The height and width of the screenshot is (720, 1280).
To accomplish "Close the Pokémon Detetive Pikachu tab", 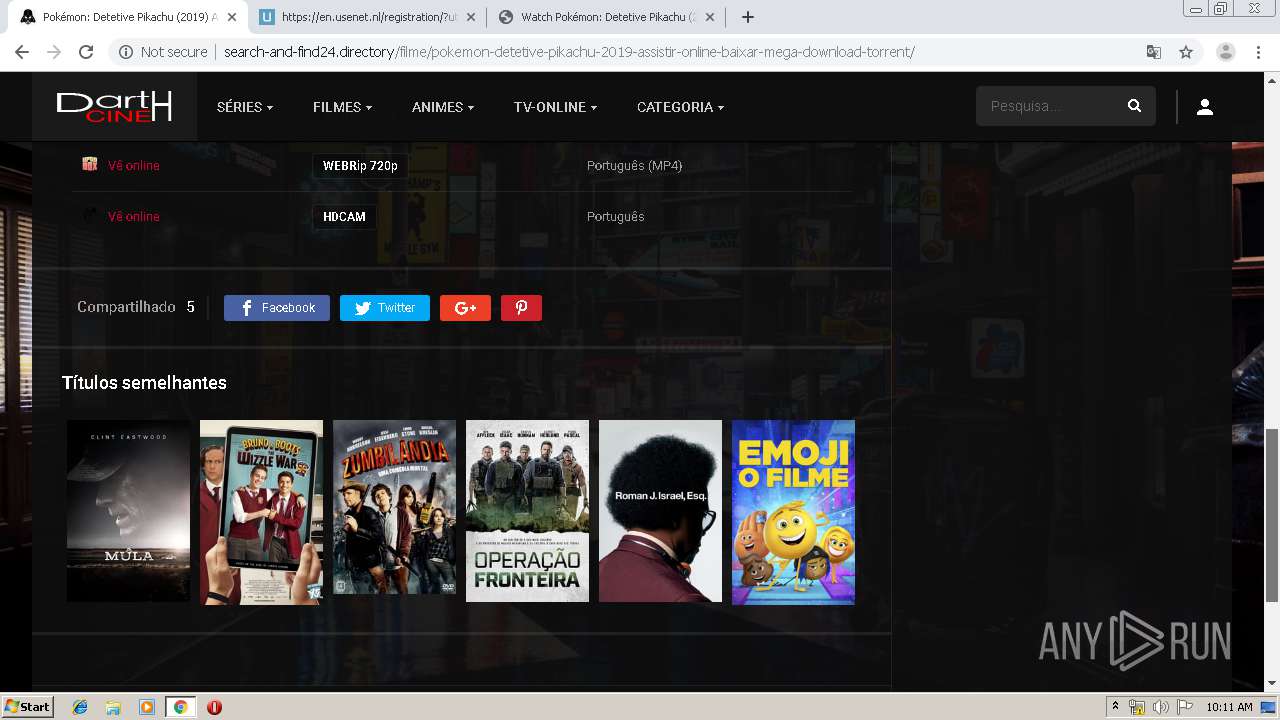I will point(231,17).
